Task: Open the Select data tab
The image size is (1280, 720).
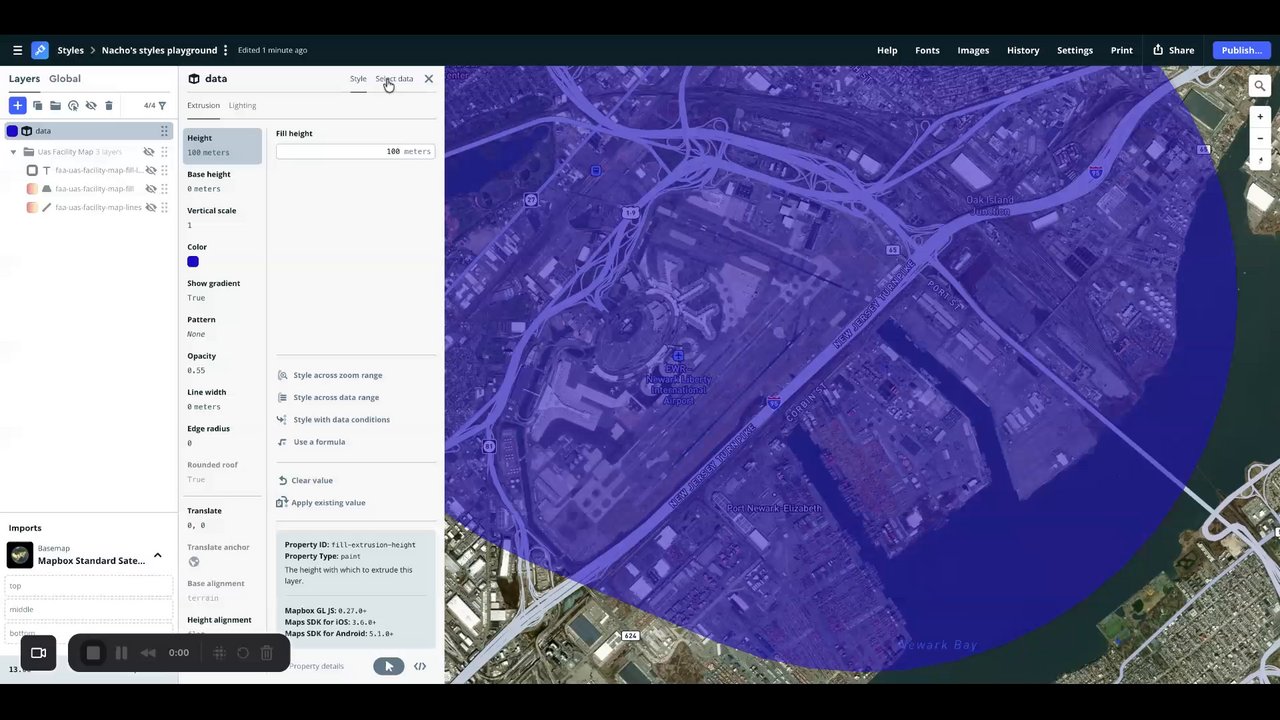Action: [394, 79]
